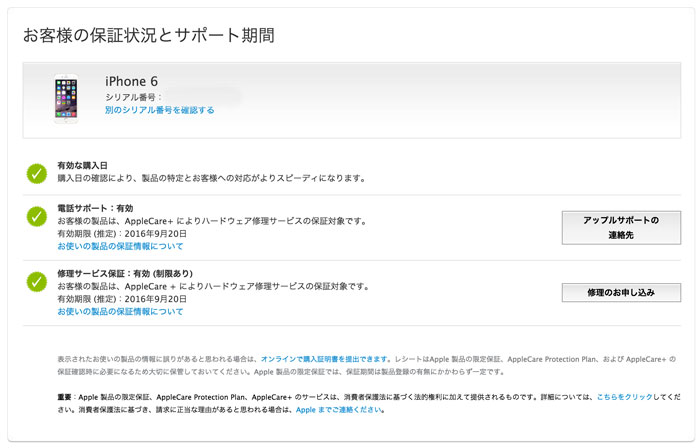700x448 pixels.
Task: Click the 重要 notice label
Action: click(x=64, y=397)
